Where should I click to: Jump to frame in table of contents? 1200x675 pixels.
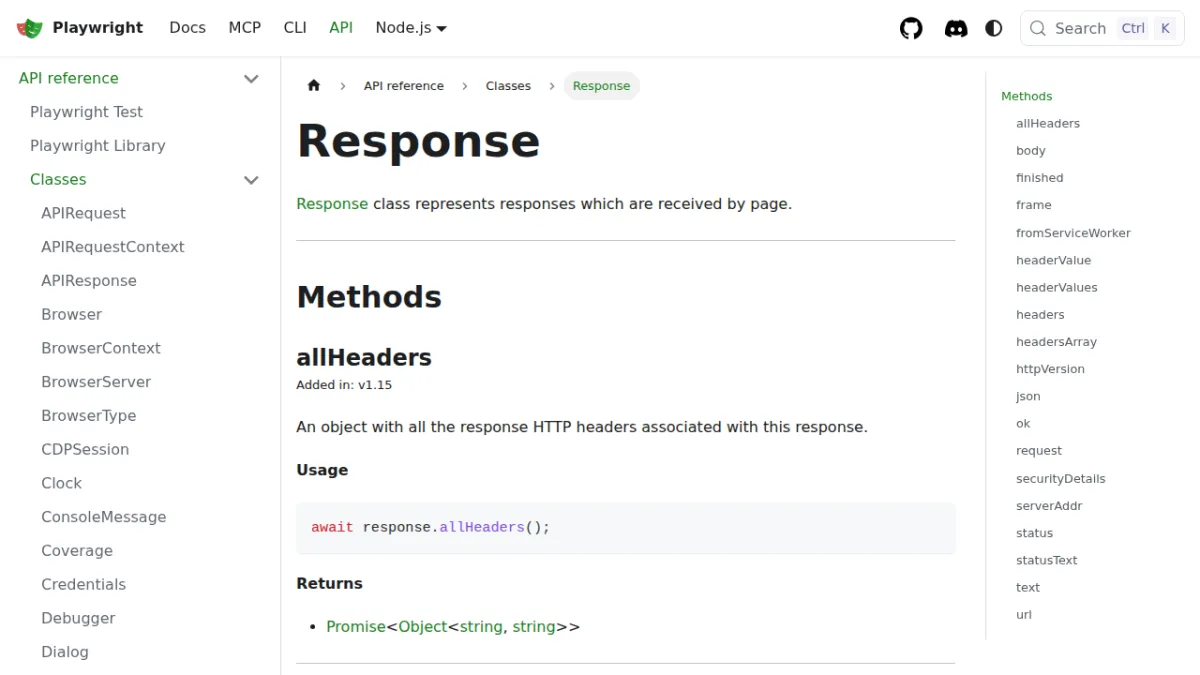pos(1034,205)
